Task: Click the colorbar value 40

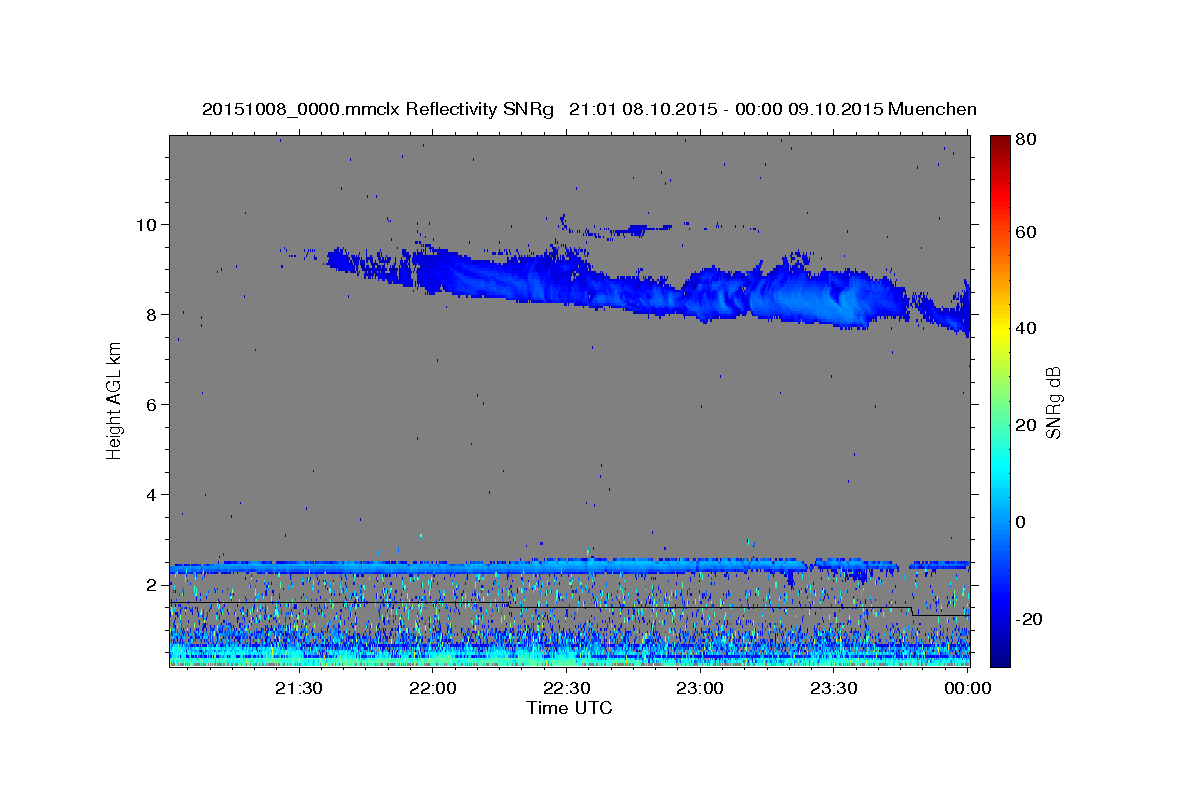Action: pos(1027,328)
